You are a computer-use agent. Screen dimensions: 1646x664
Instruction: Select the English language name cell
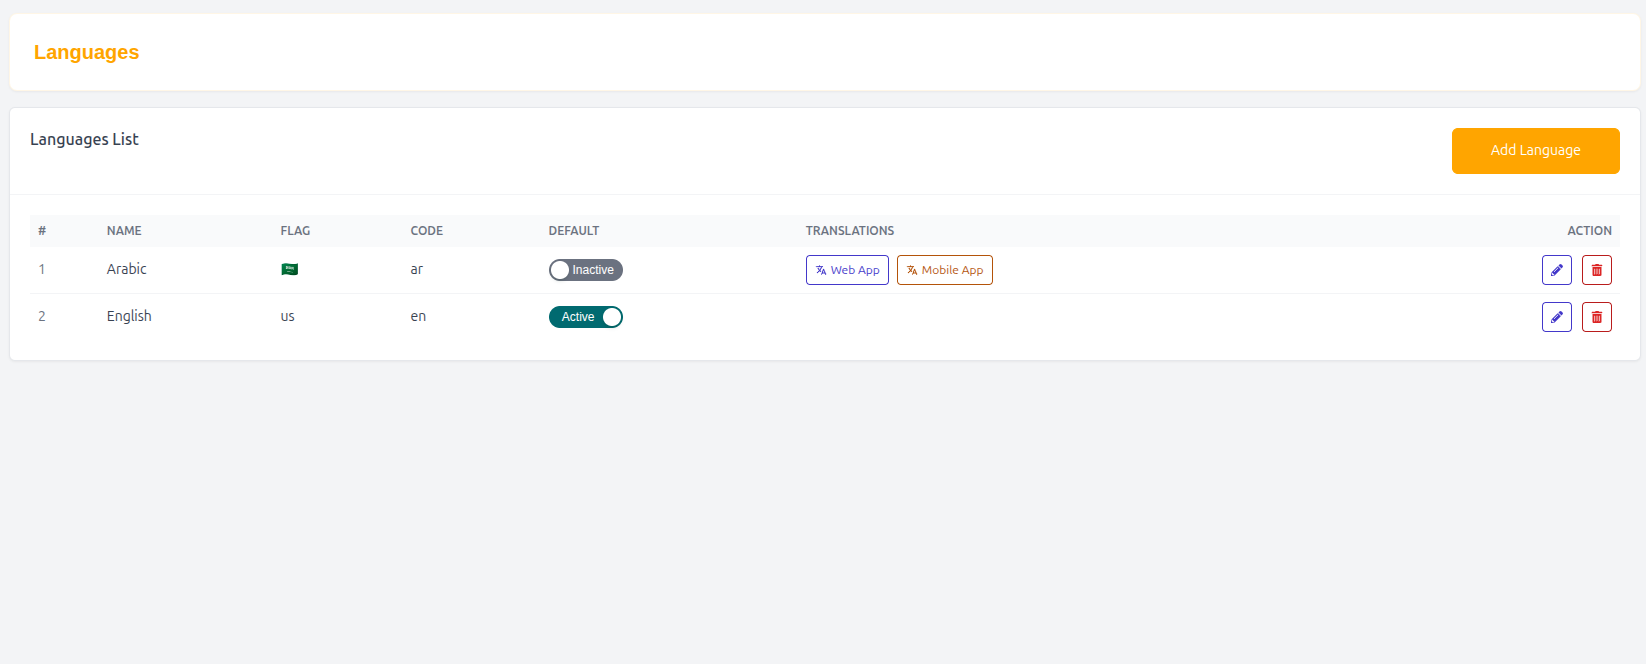click(x=129, y=316)
